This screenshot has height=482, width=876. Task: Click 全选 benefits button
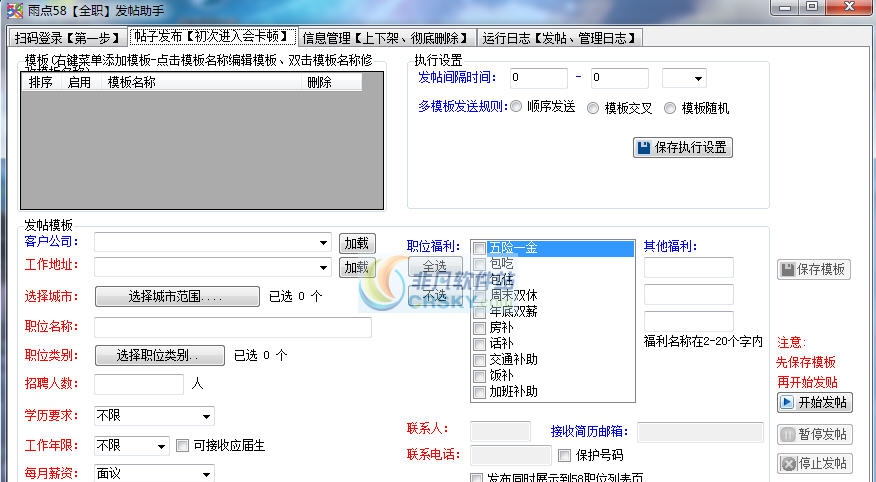click(435, 266)
